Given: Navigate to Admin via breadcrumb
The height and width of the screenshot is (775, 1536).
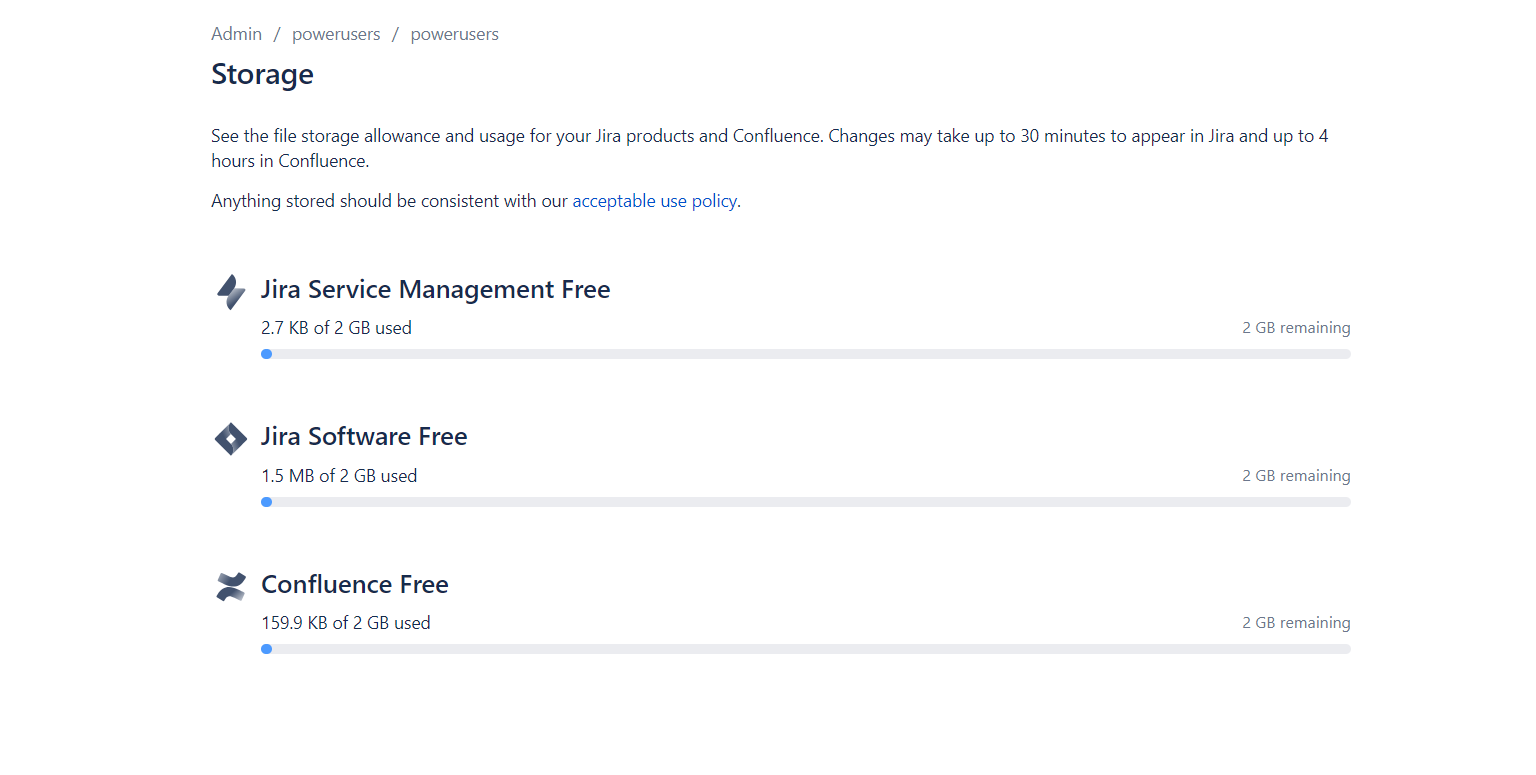Looking at the screenshot, I should 236,33.
